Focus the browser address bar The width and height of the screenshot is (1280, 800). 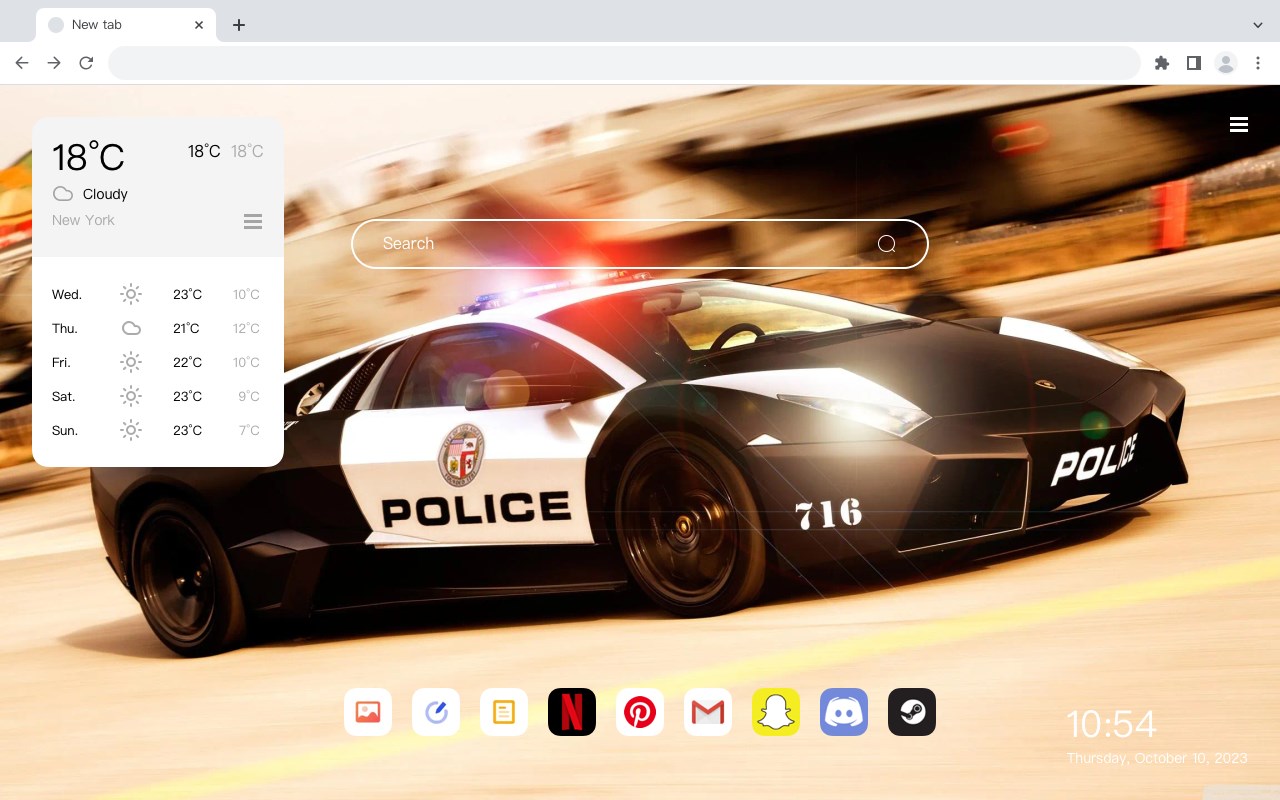[624, 63]
